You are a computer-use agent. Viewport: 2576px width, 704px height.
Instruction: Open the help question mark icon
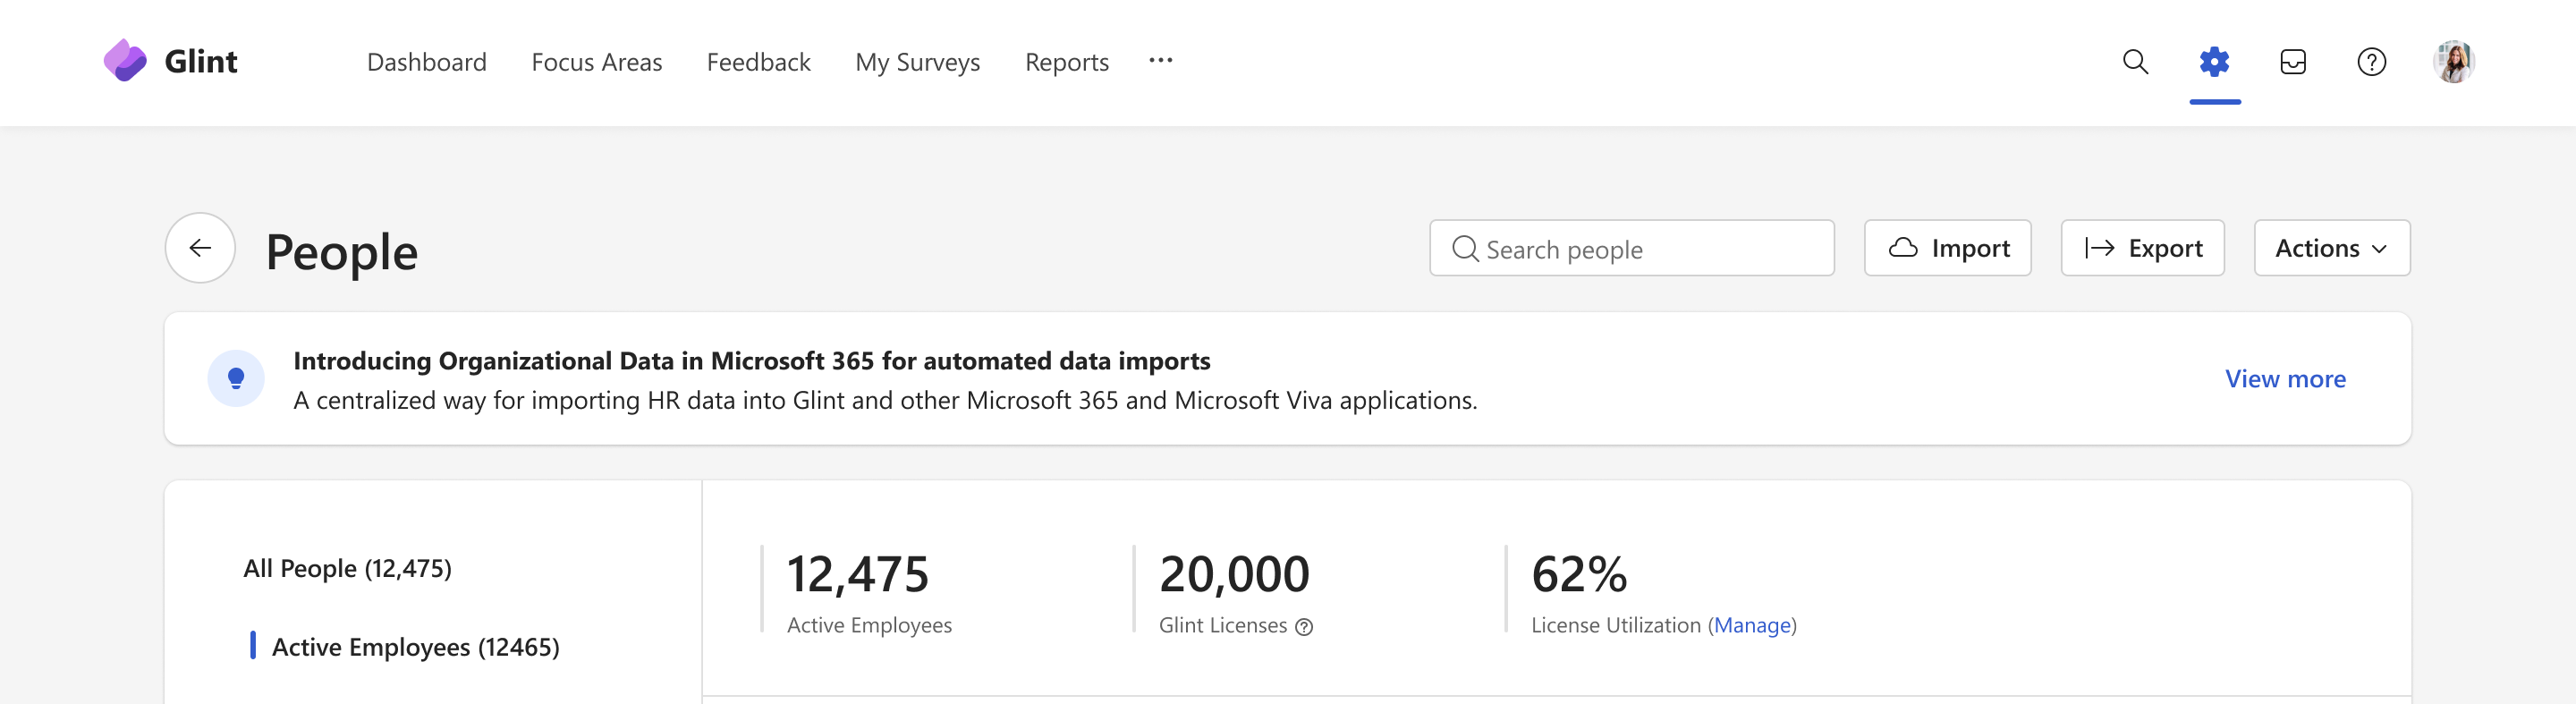[x=2371, y=62]
